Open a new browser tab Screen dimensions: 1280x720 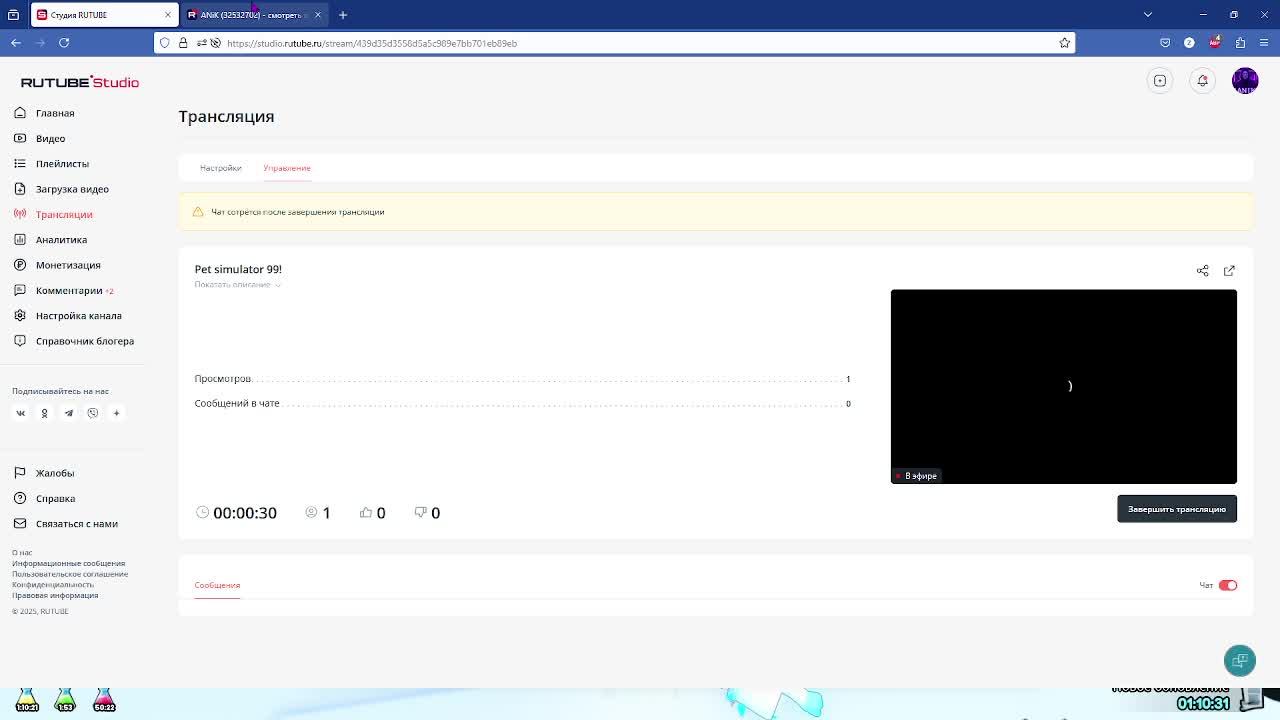coord(343,15)
